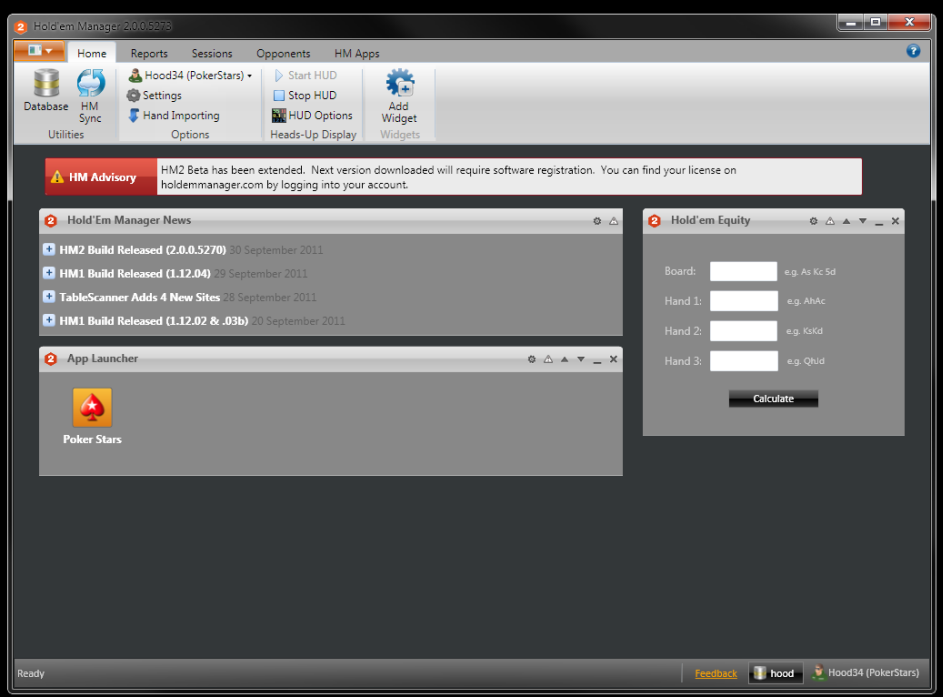Expand HM2 Build Released (2.0.0.5270) news
The width and height of the screenshot is (943, 697).
(x=49, y=249)
